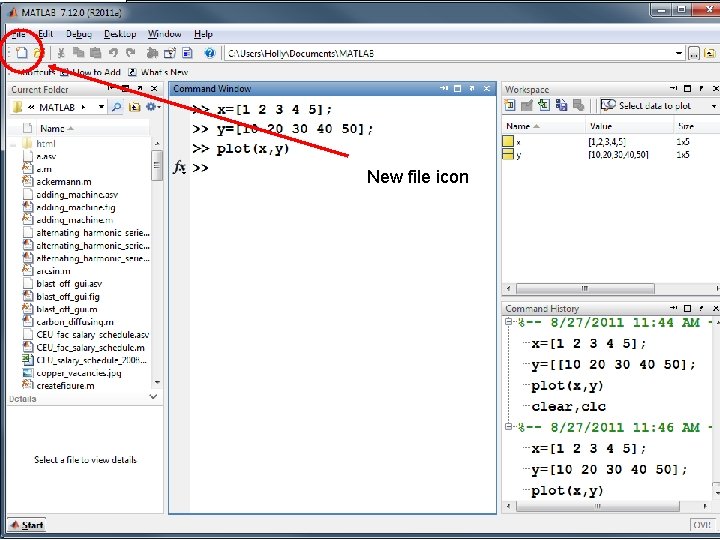
Task: Click the Open file folder icon
Action: pyautogui.click(x=38, y=53)
